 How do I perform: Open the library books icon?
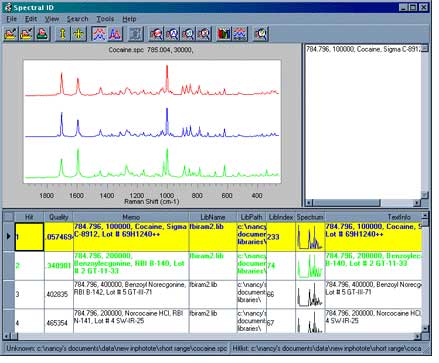pyautogui.click(x=224, y=34)
